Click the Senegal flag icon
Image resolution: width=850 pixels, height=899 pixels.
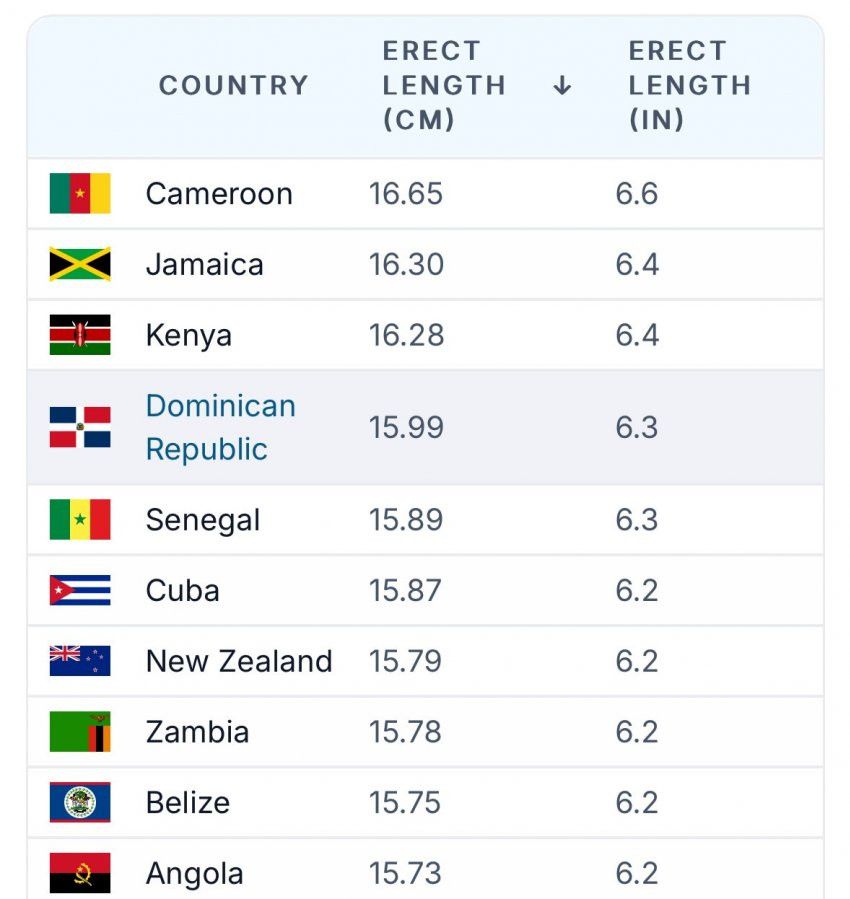coord(80,520)
